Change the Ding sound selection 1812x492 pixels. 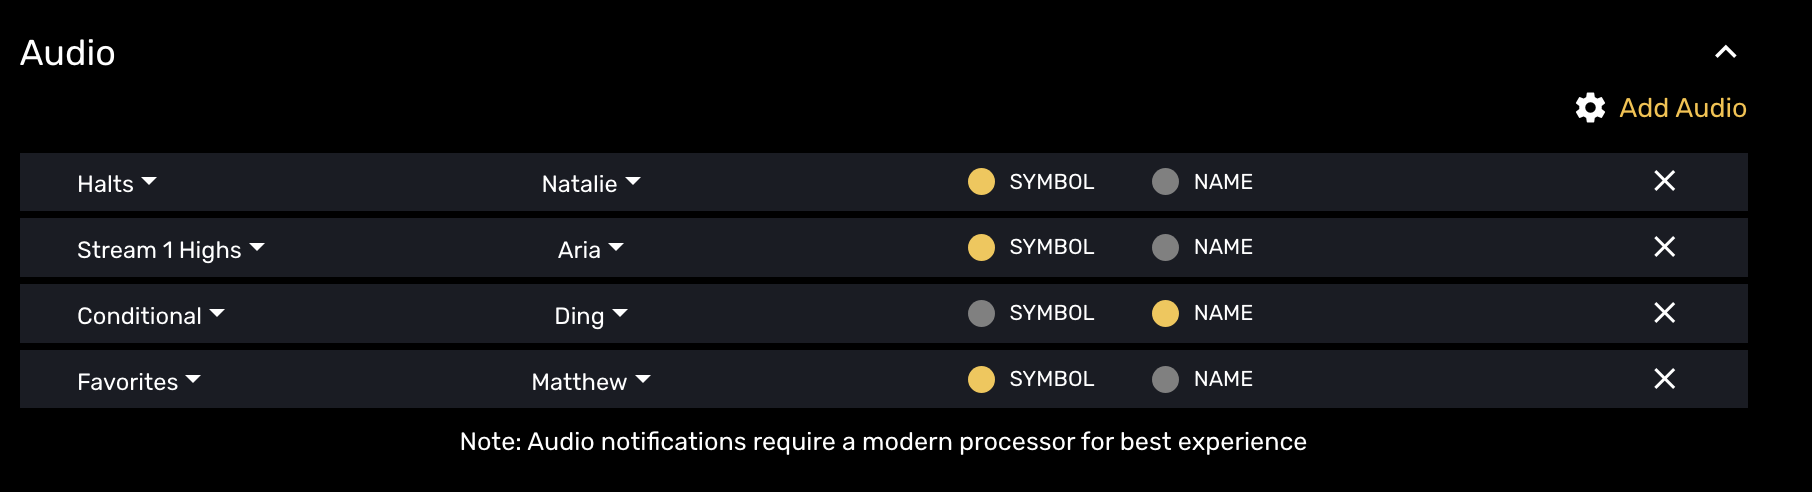[x=590, y=316]
